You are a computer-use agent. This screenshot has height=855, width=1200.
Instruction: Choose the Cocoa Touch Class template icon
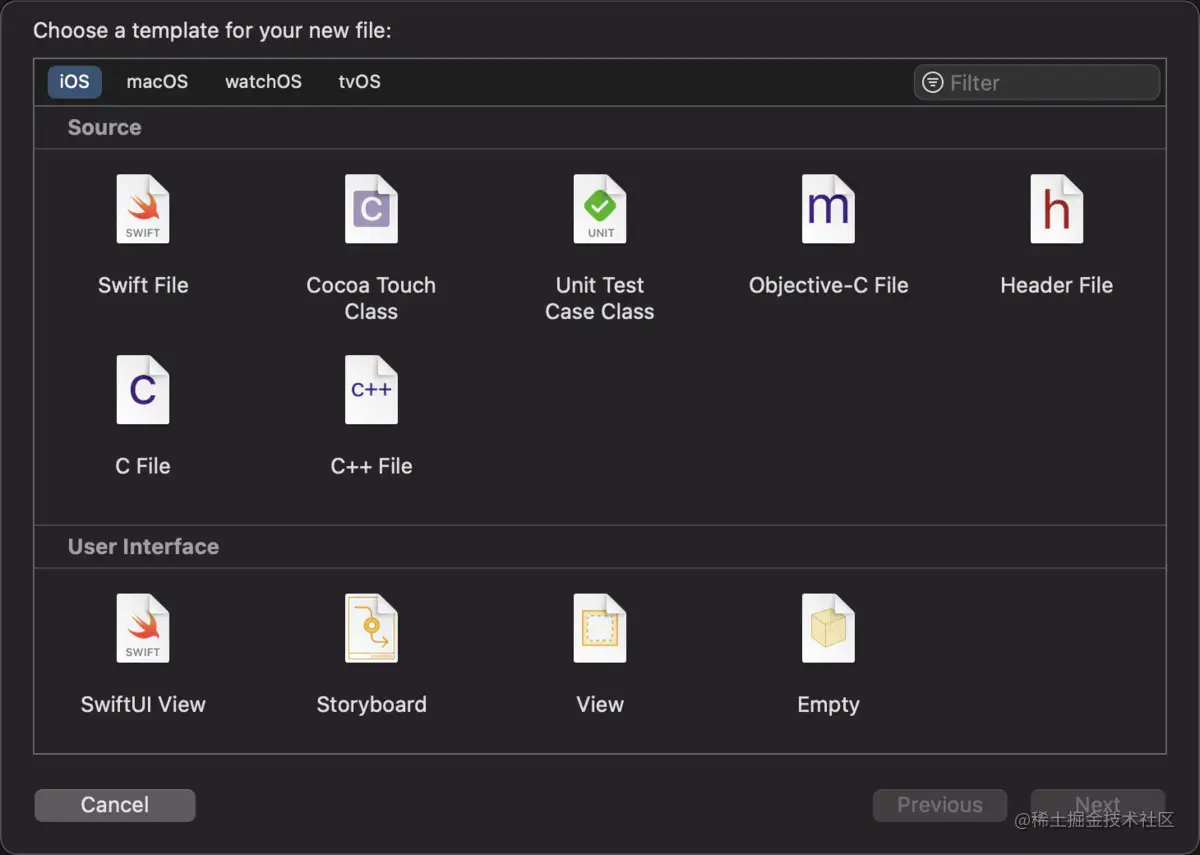click(371, 209)
